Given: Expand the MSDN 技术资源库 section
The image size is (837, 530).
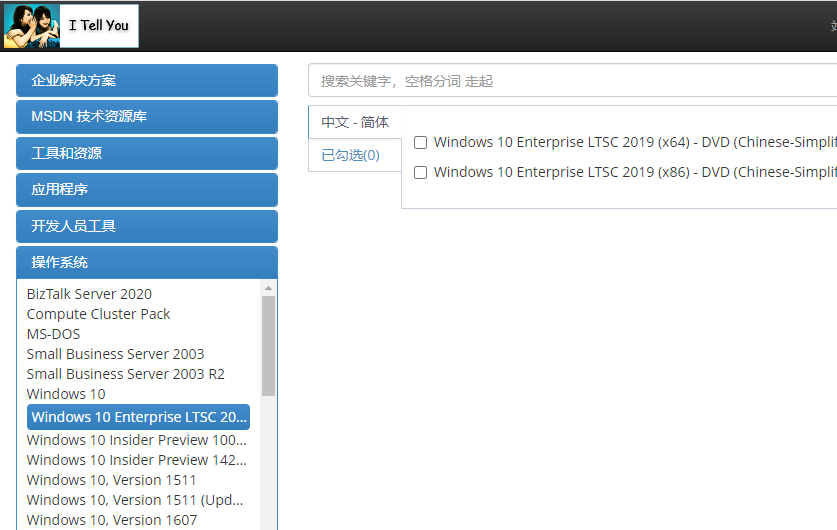Looking at the screenshot, I should click(147, 117).
